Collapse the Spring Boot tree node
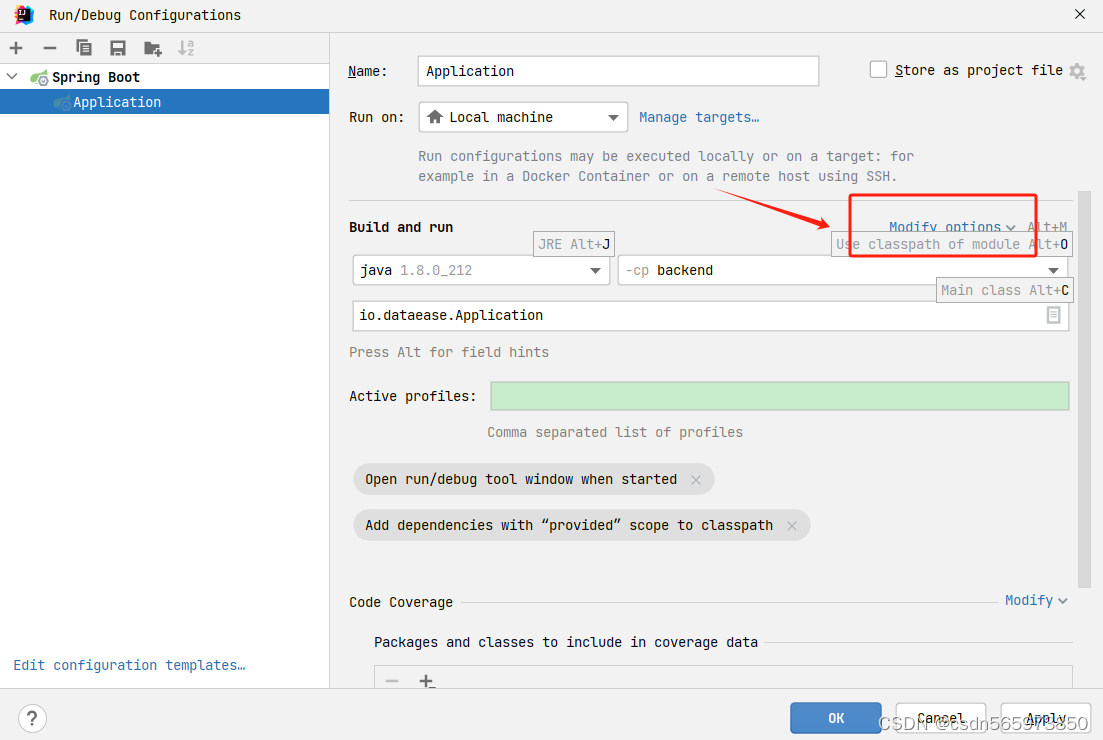This screenshot has height=740, width=1103. tap(11, 76)
